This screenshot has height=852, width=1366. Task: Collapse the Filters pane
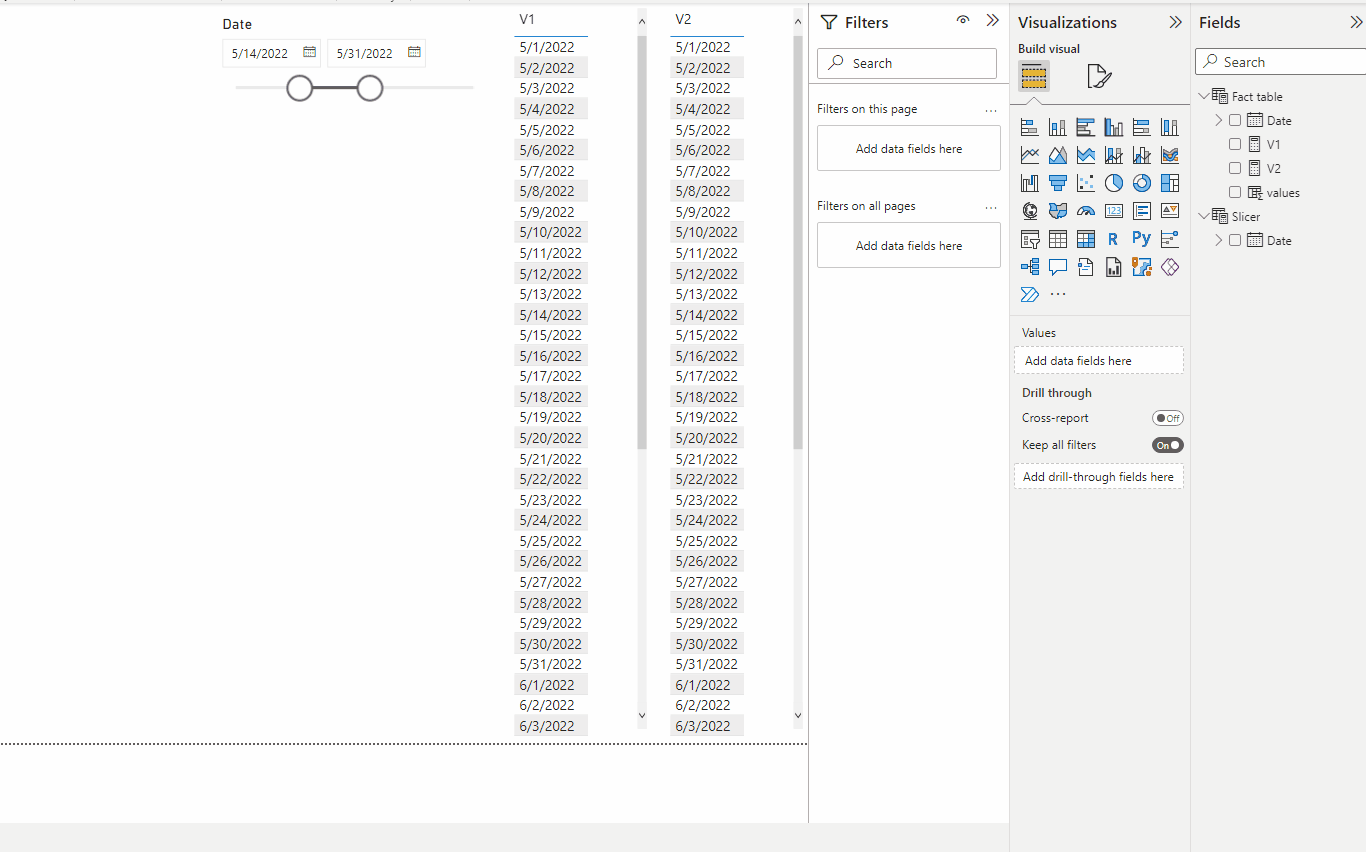(993, 21)
